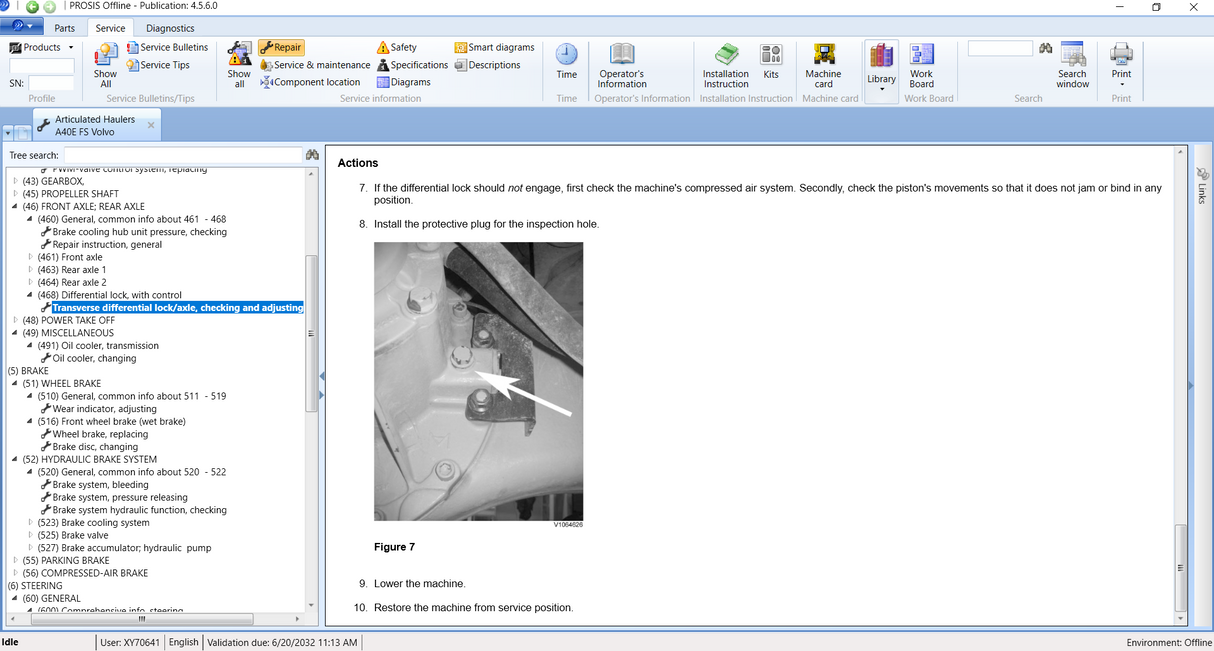Click the Forward navigation arrow
Viewport: 1214px width, 651px height.
pyautogui.click(x=50, y=7)
